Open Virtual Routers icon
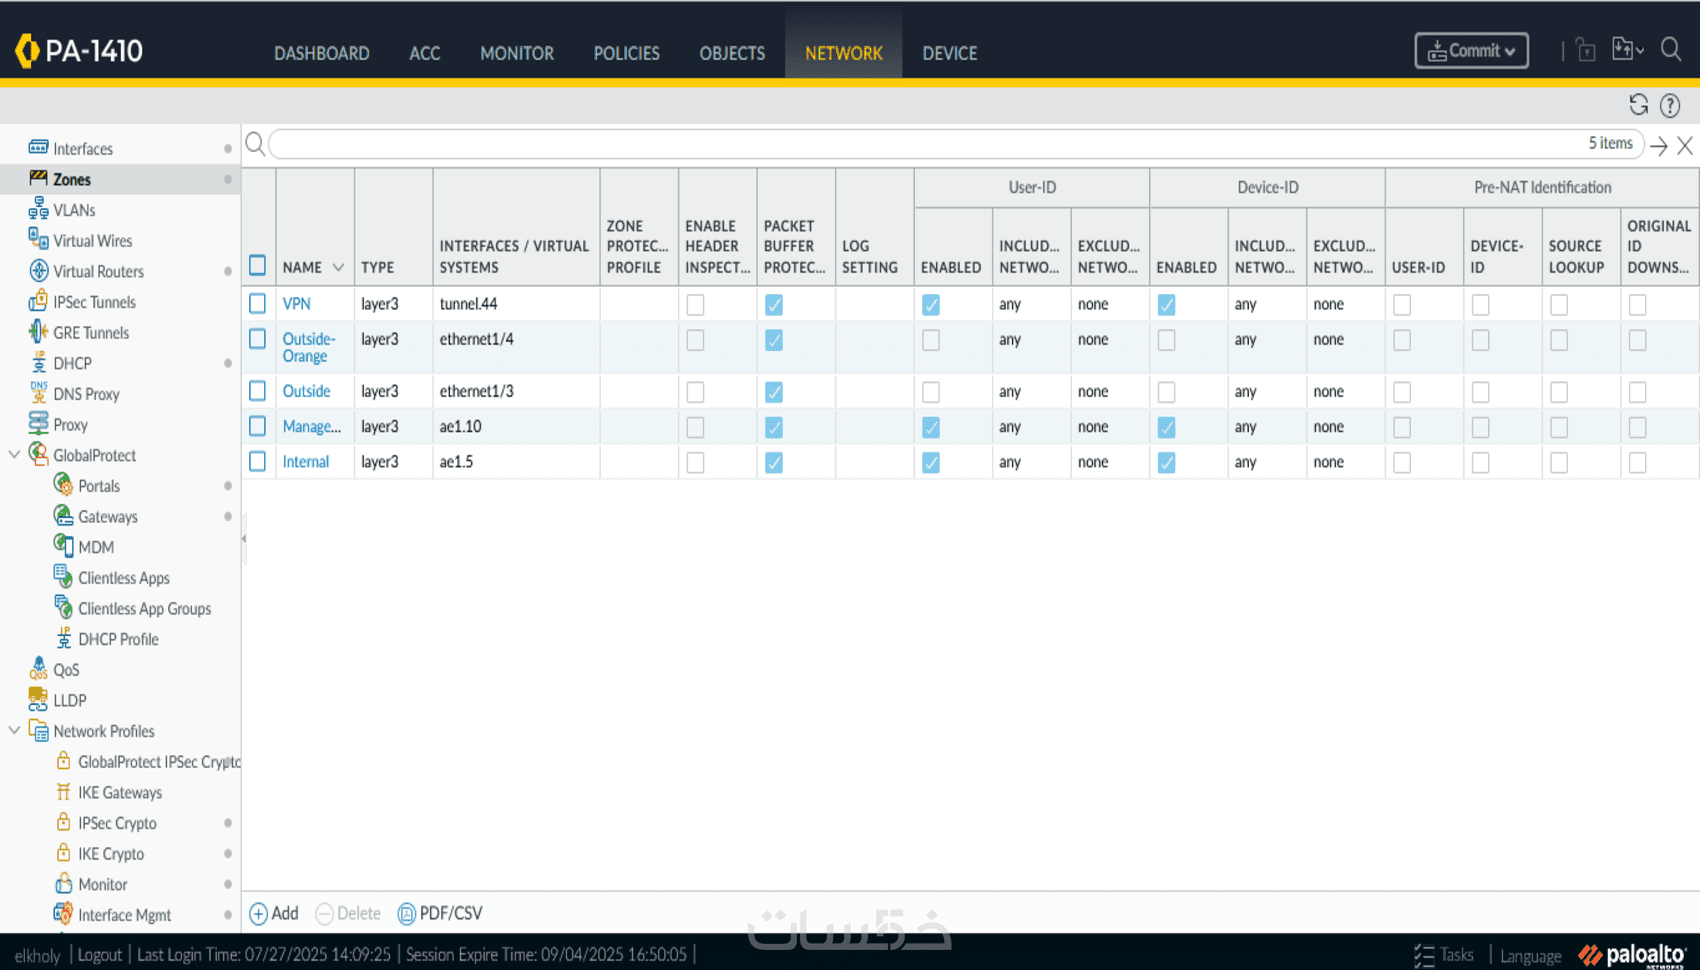The image size is (1700, 970). click(x=38, y=271)
